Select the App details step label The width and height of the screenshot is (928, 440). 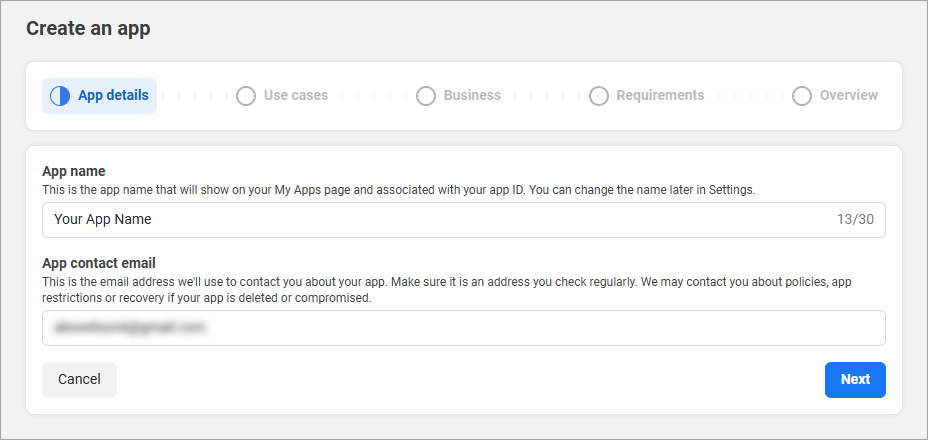click(x=113, y=96)
